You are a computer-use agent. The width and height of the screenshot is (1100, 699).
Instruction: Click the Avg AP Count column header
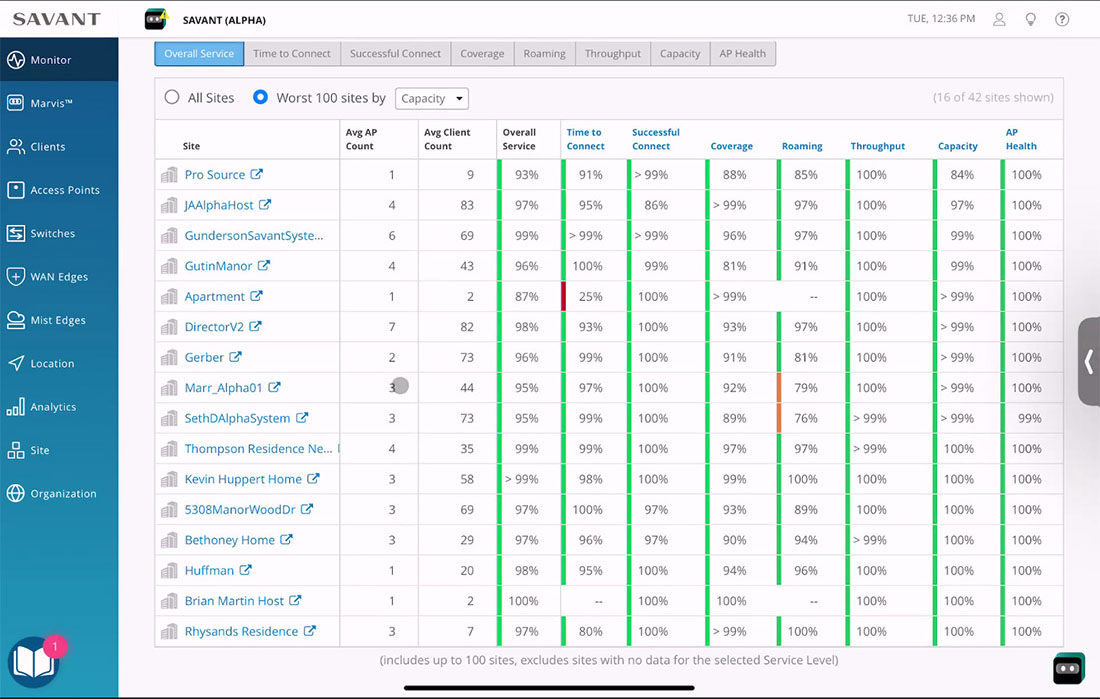click(361, 139)
